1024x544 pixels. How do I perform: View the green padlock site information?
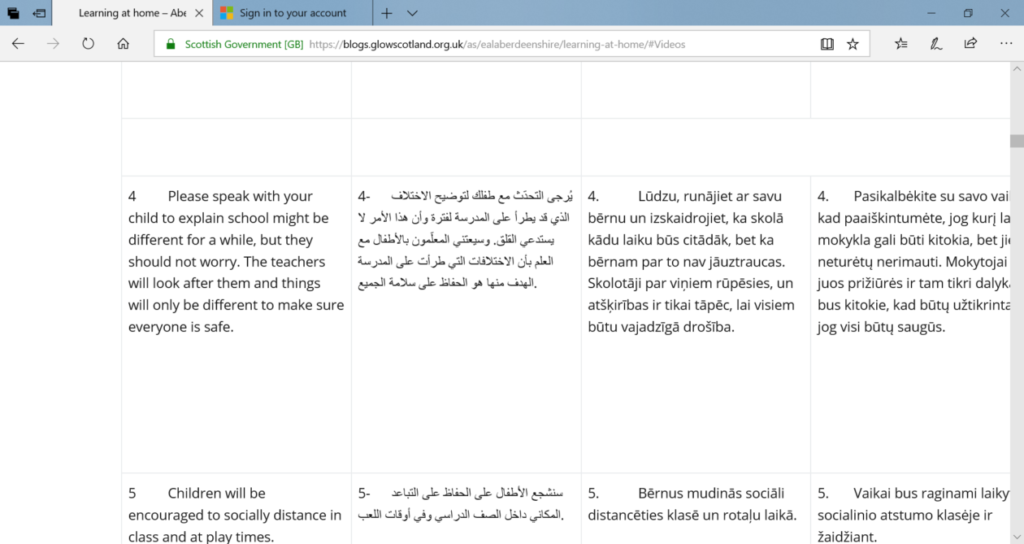[x=170, y=44]
